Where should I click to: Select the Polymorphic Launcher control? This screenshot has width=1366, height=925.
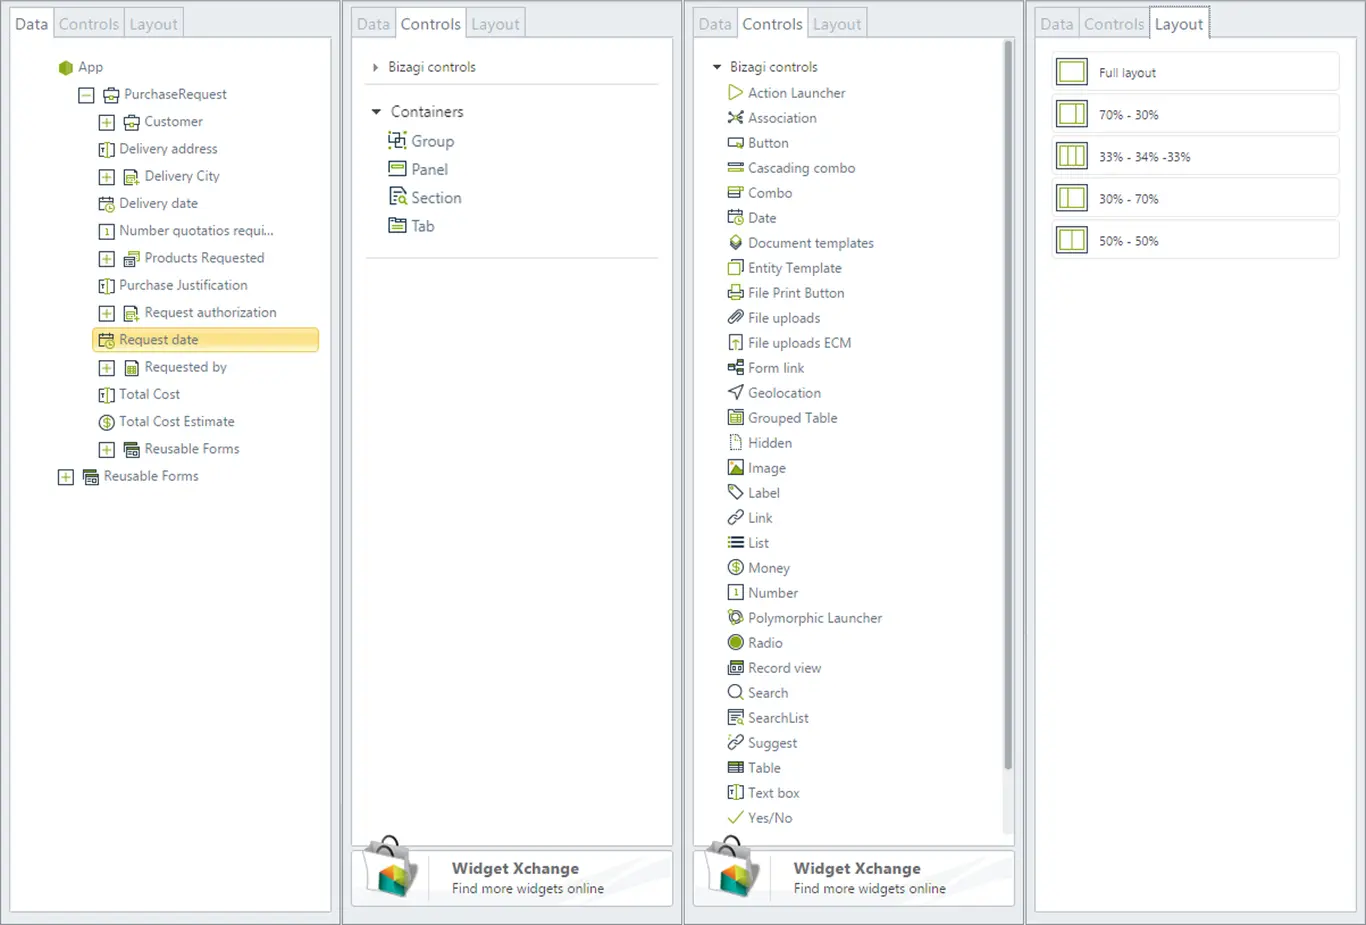(x=805, y=618)
